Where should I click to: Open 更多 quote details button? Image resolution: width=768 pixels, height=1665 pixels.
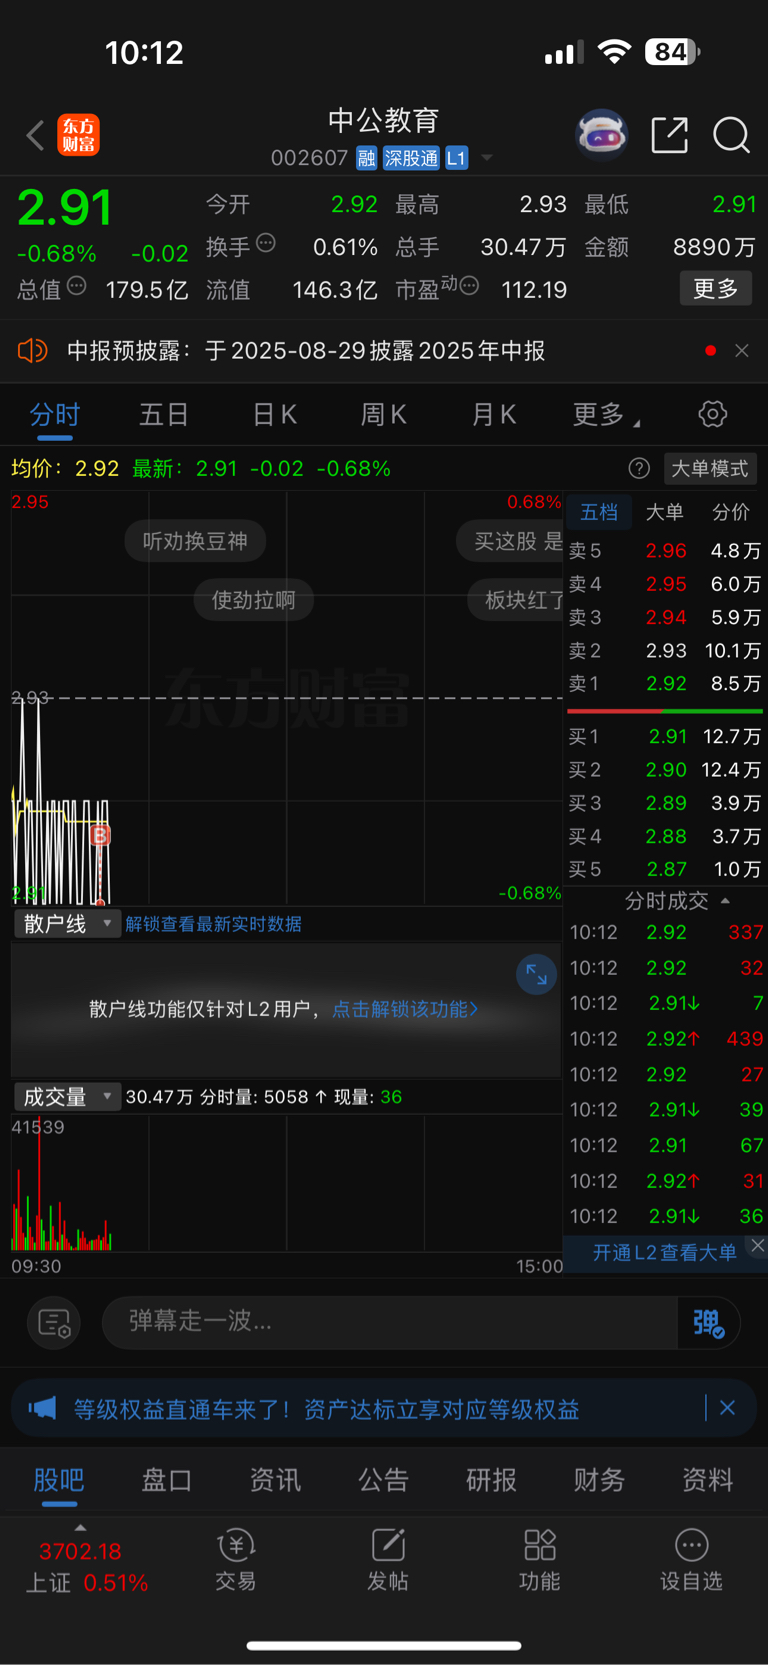click(716, 289)
